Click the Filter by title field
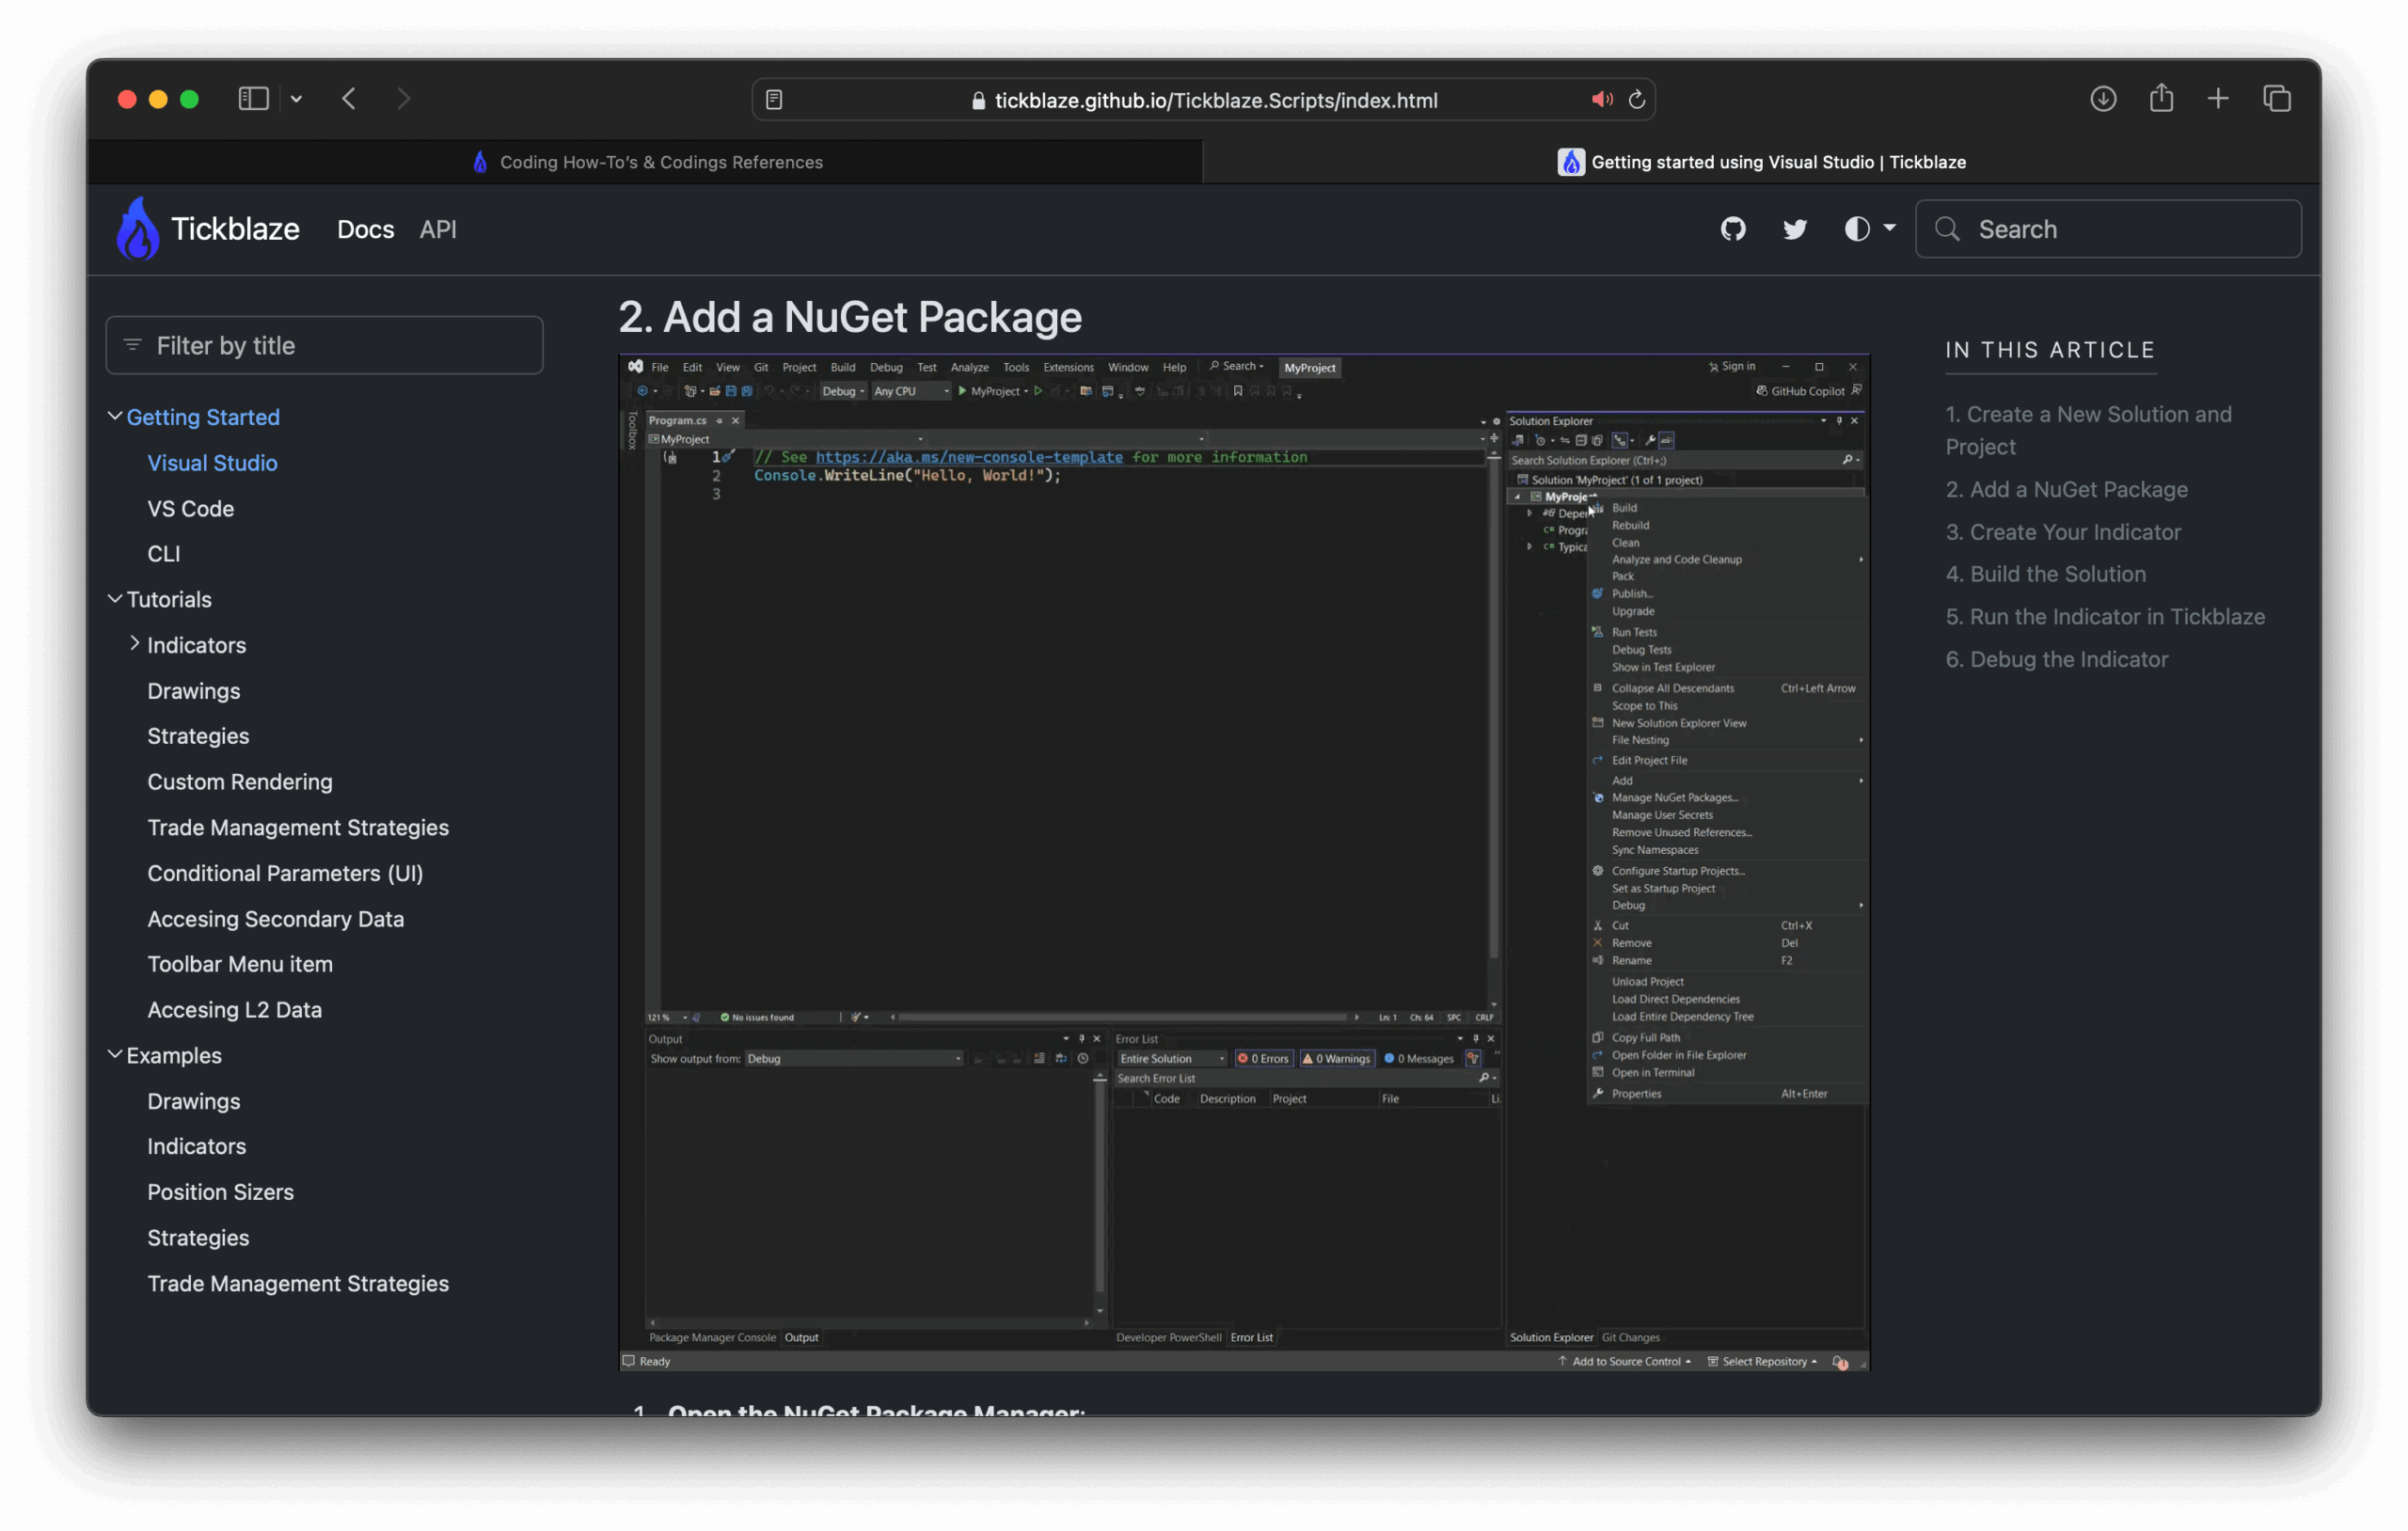 coord(325,345)
